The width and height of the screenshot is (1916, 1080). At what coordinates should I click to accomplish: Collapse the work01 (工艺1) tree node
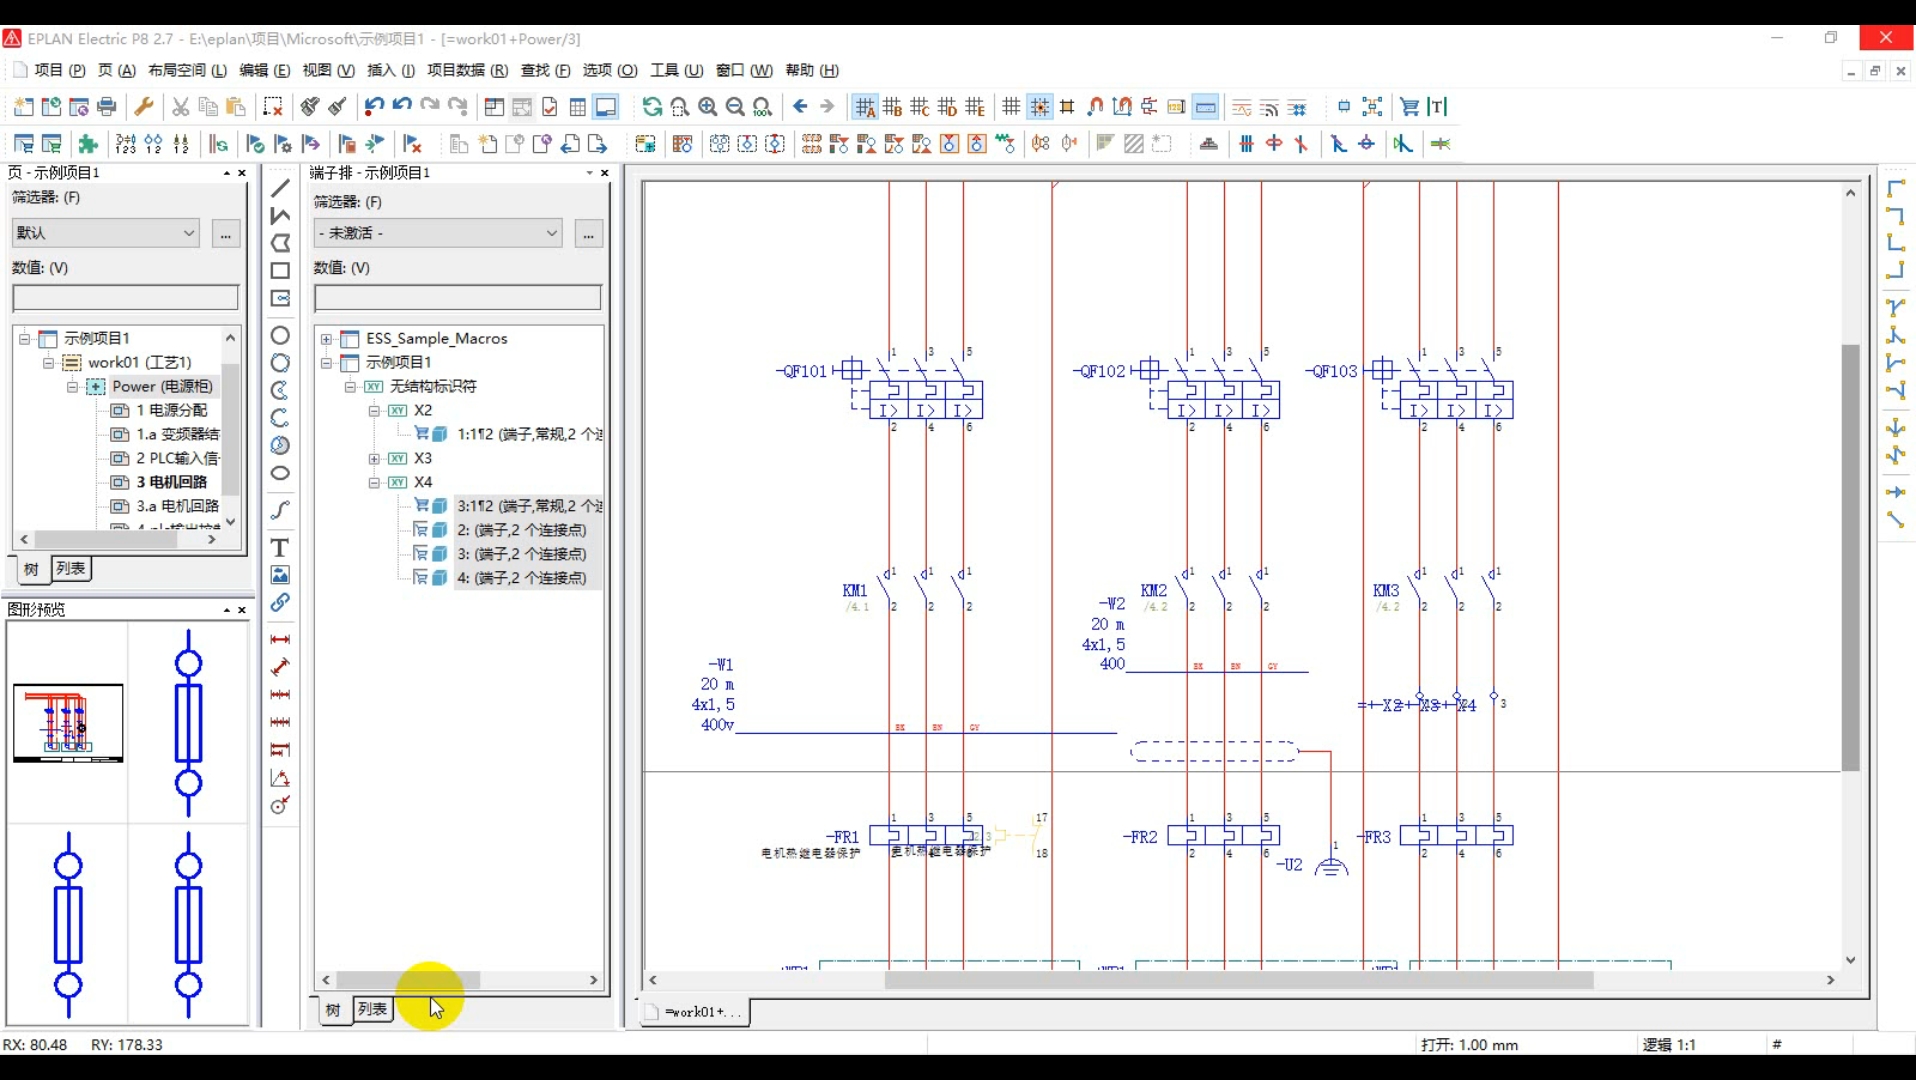(x=48, y=363)
